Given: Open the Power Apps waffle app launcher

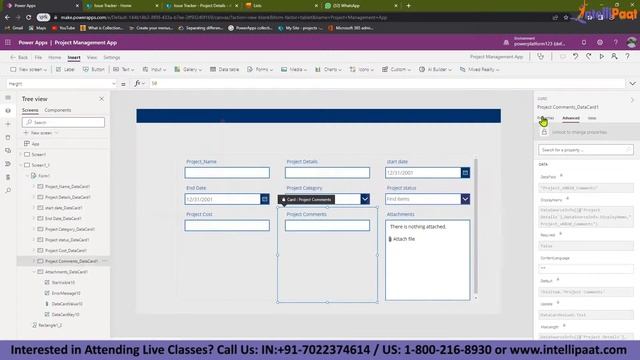Looking at the screenshot, I should (x=8, y=42).
